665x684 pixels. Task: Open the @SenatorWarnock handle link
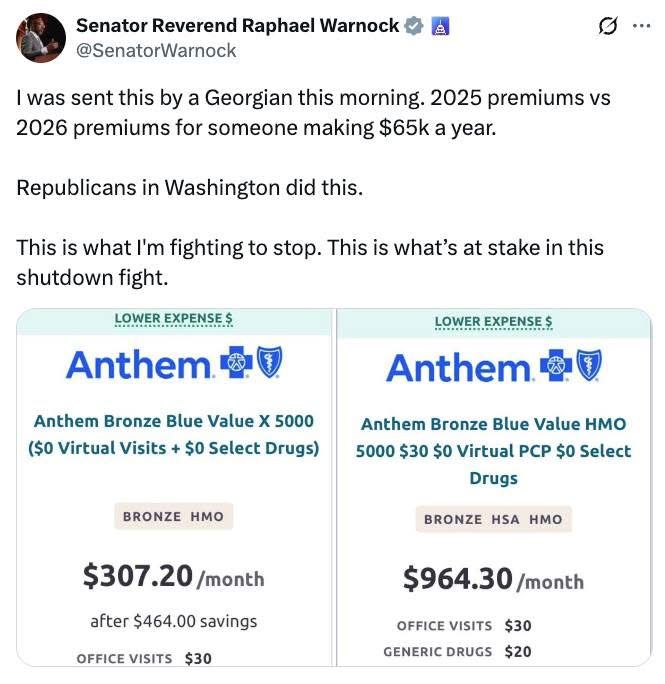[156, 51]
